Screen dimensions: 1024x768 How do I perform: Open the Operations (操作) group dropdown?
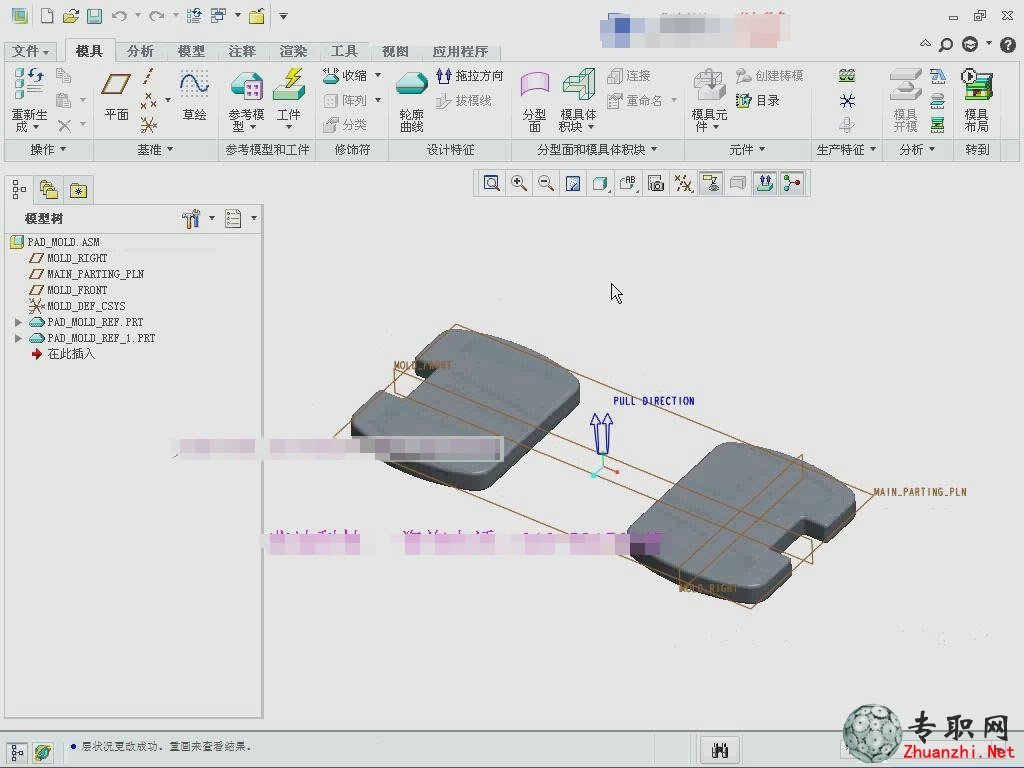click(x=48, y=150)
